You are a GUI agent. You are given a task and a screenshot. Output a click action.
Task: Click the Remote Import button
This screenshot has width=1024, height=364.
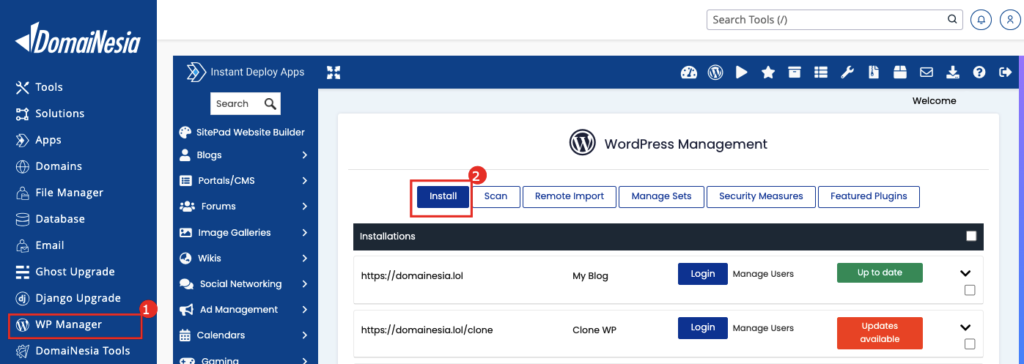569,196
